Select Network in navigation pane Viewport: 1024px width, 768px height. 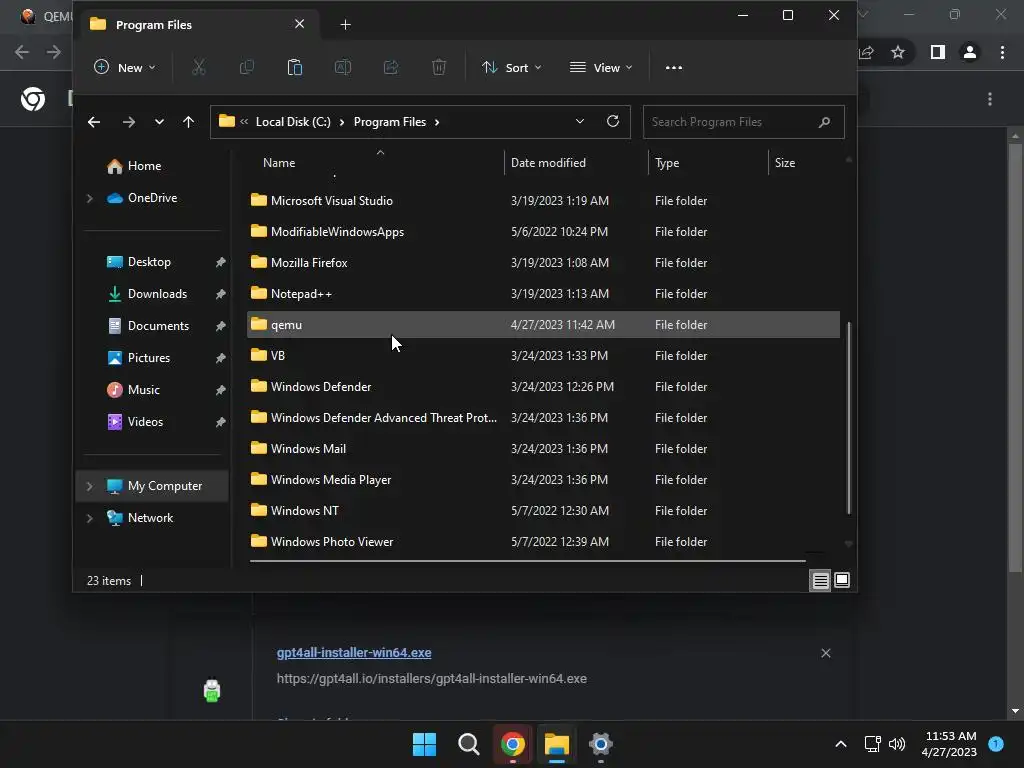pyautogui.click(x=140, y=518)
